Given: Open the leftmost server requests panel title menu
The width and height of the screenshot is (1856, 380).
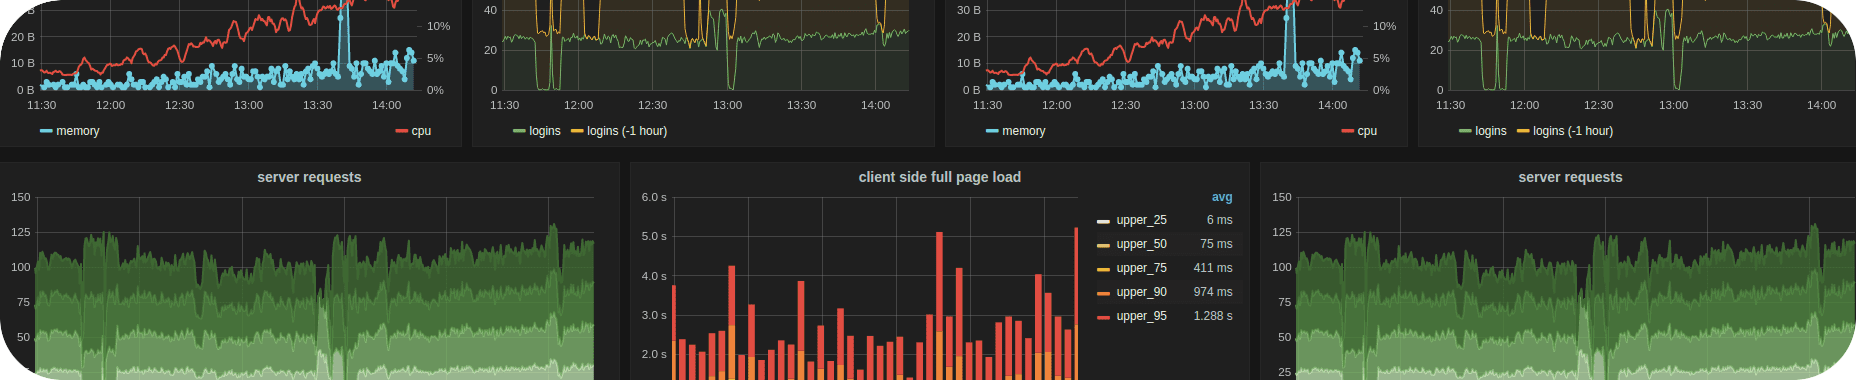Looking at the screenshot, I should [x=309, y=177].
